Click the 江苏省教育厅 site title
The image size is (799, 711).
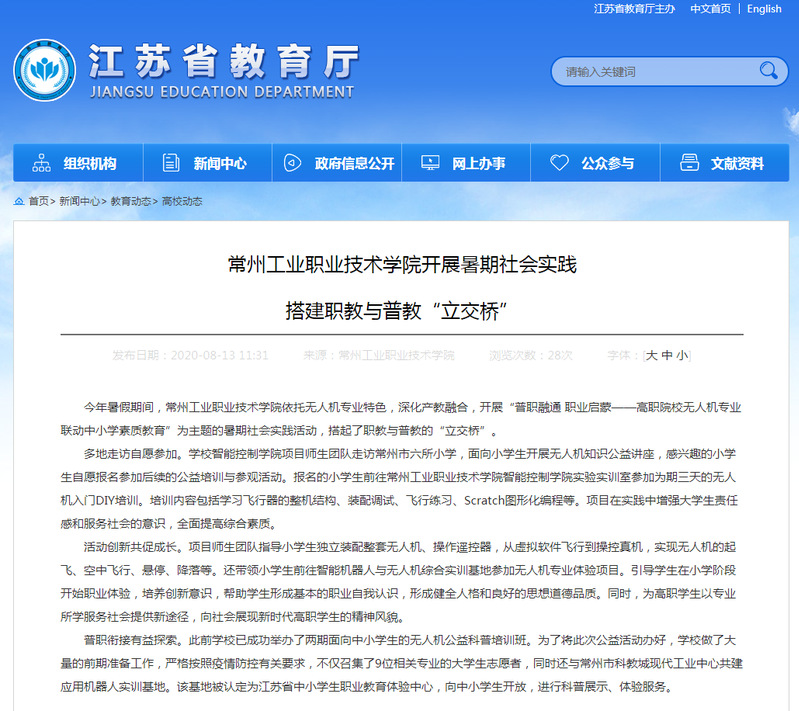[x=224, y=62]
